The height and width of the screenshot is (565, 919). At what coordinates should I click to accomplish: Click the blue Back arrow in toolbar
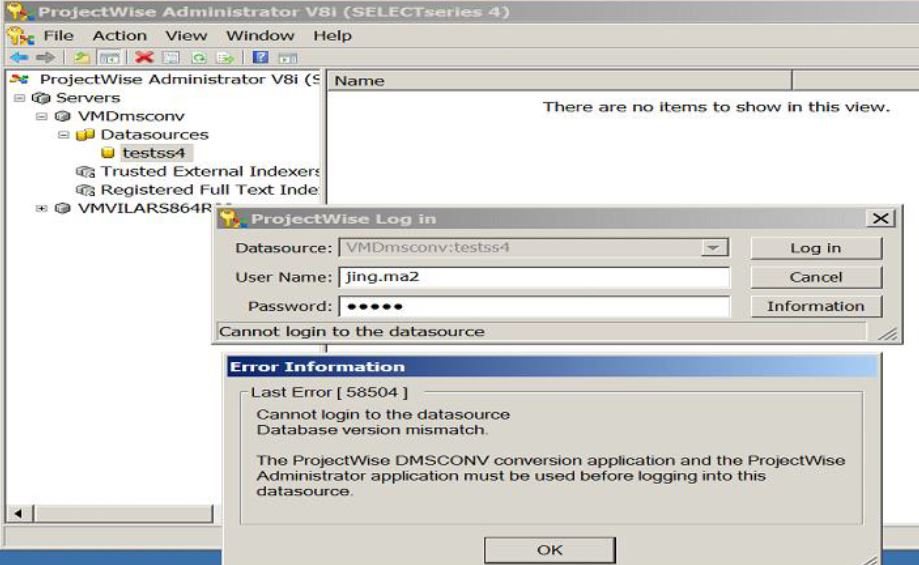pyautogui.click(x=19, y=57)
